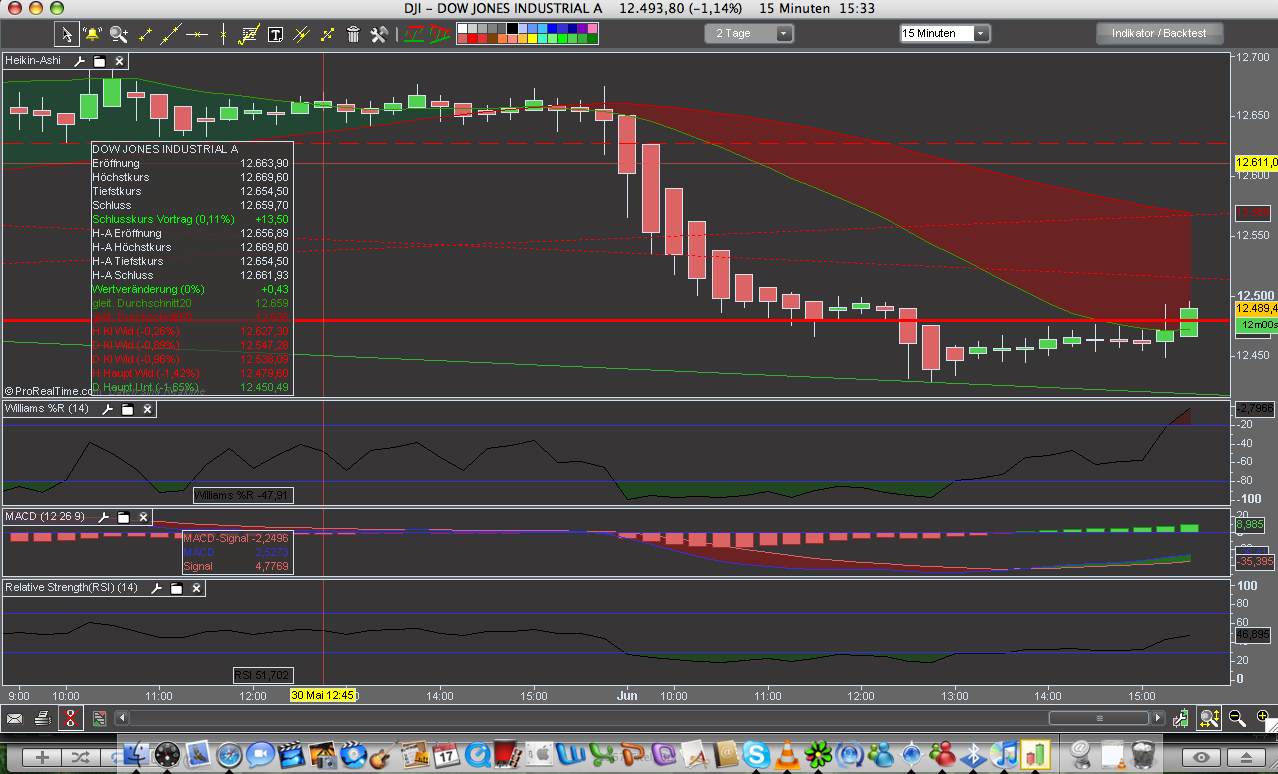Click the scrollbar left arrow

122,718
